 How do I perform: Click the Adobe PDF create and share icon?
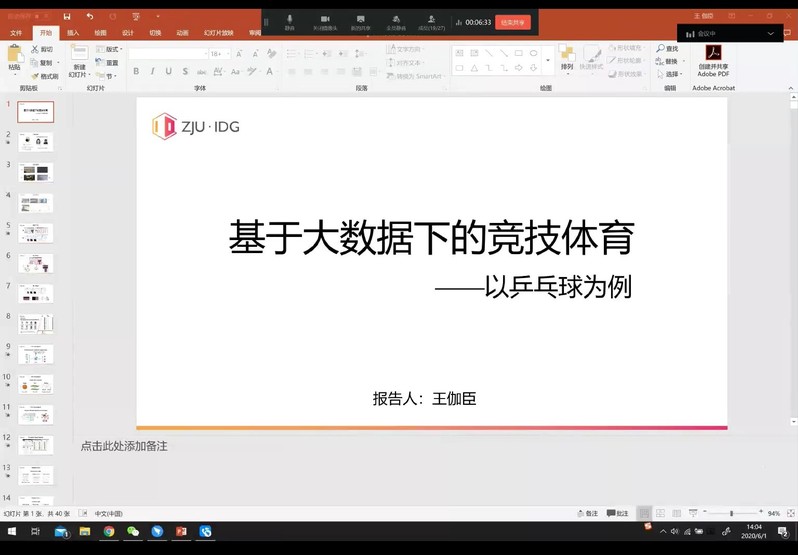point(714,55)
